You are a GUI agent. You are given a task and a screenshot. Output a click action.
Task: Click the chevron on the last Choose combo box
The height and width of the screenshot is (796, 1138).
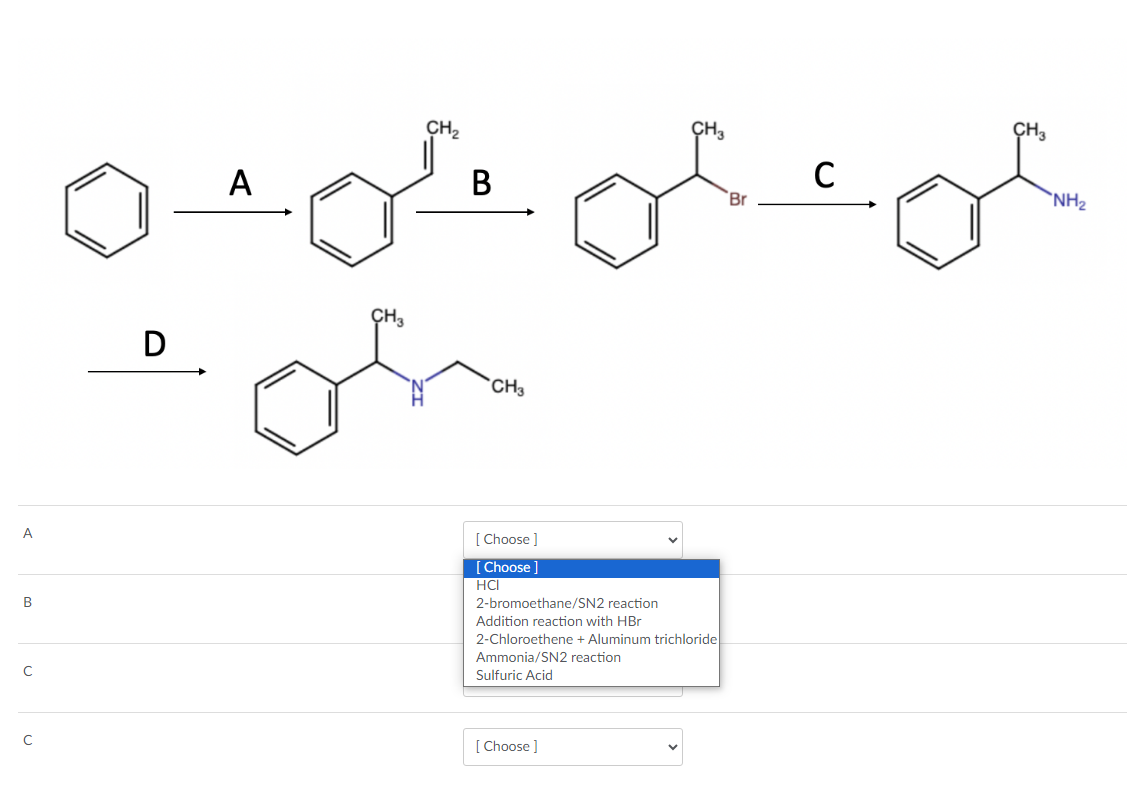[671, 746]
